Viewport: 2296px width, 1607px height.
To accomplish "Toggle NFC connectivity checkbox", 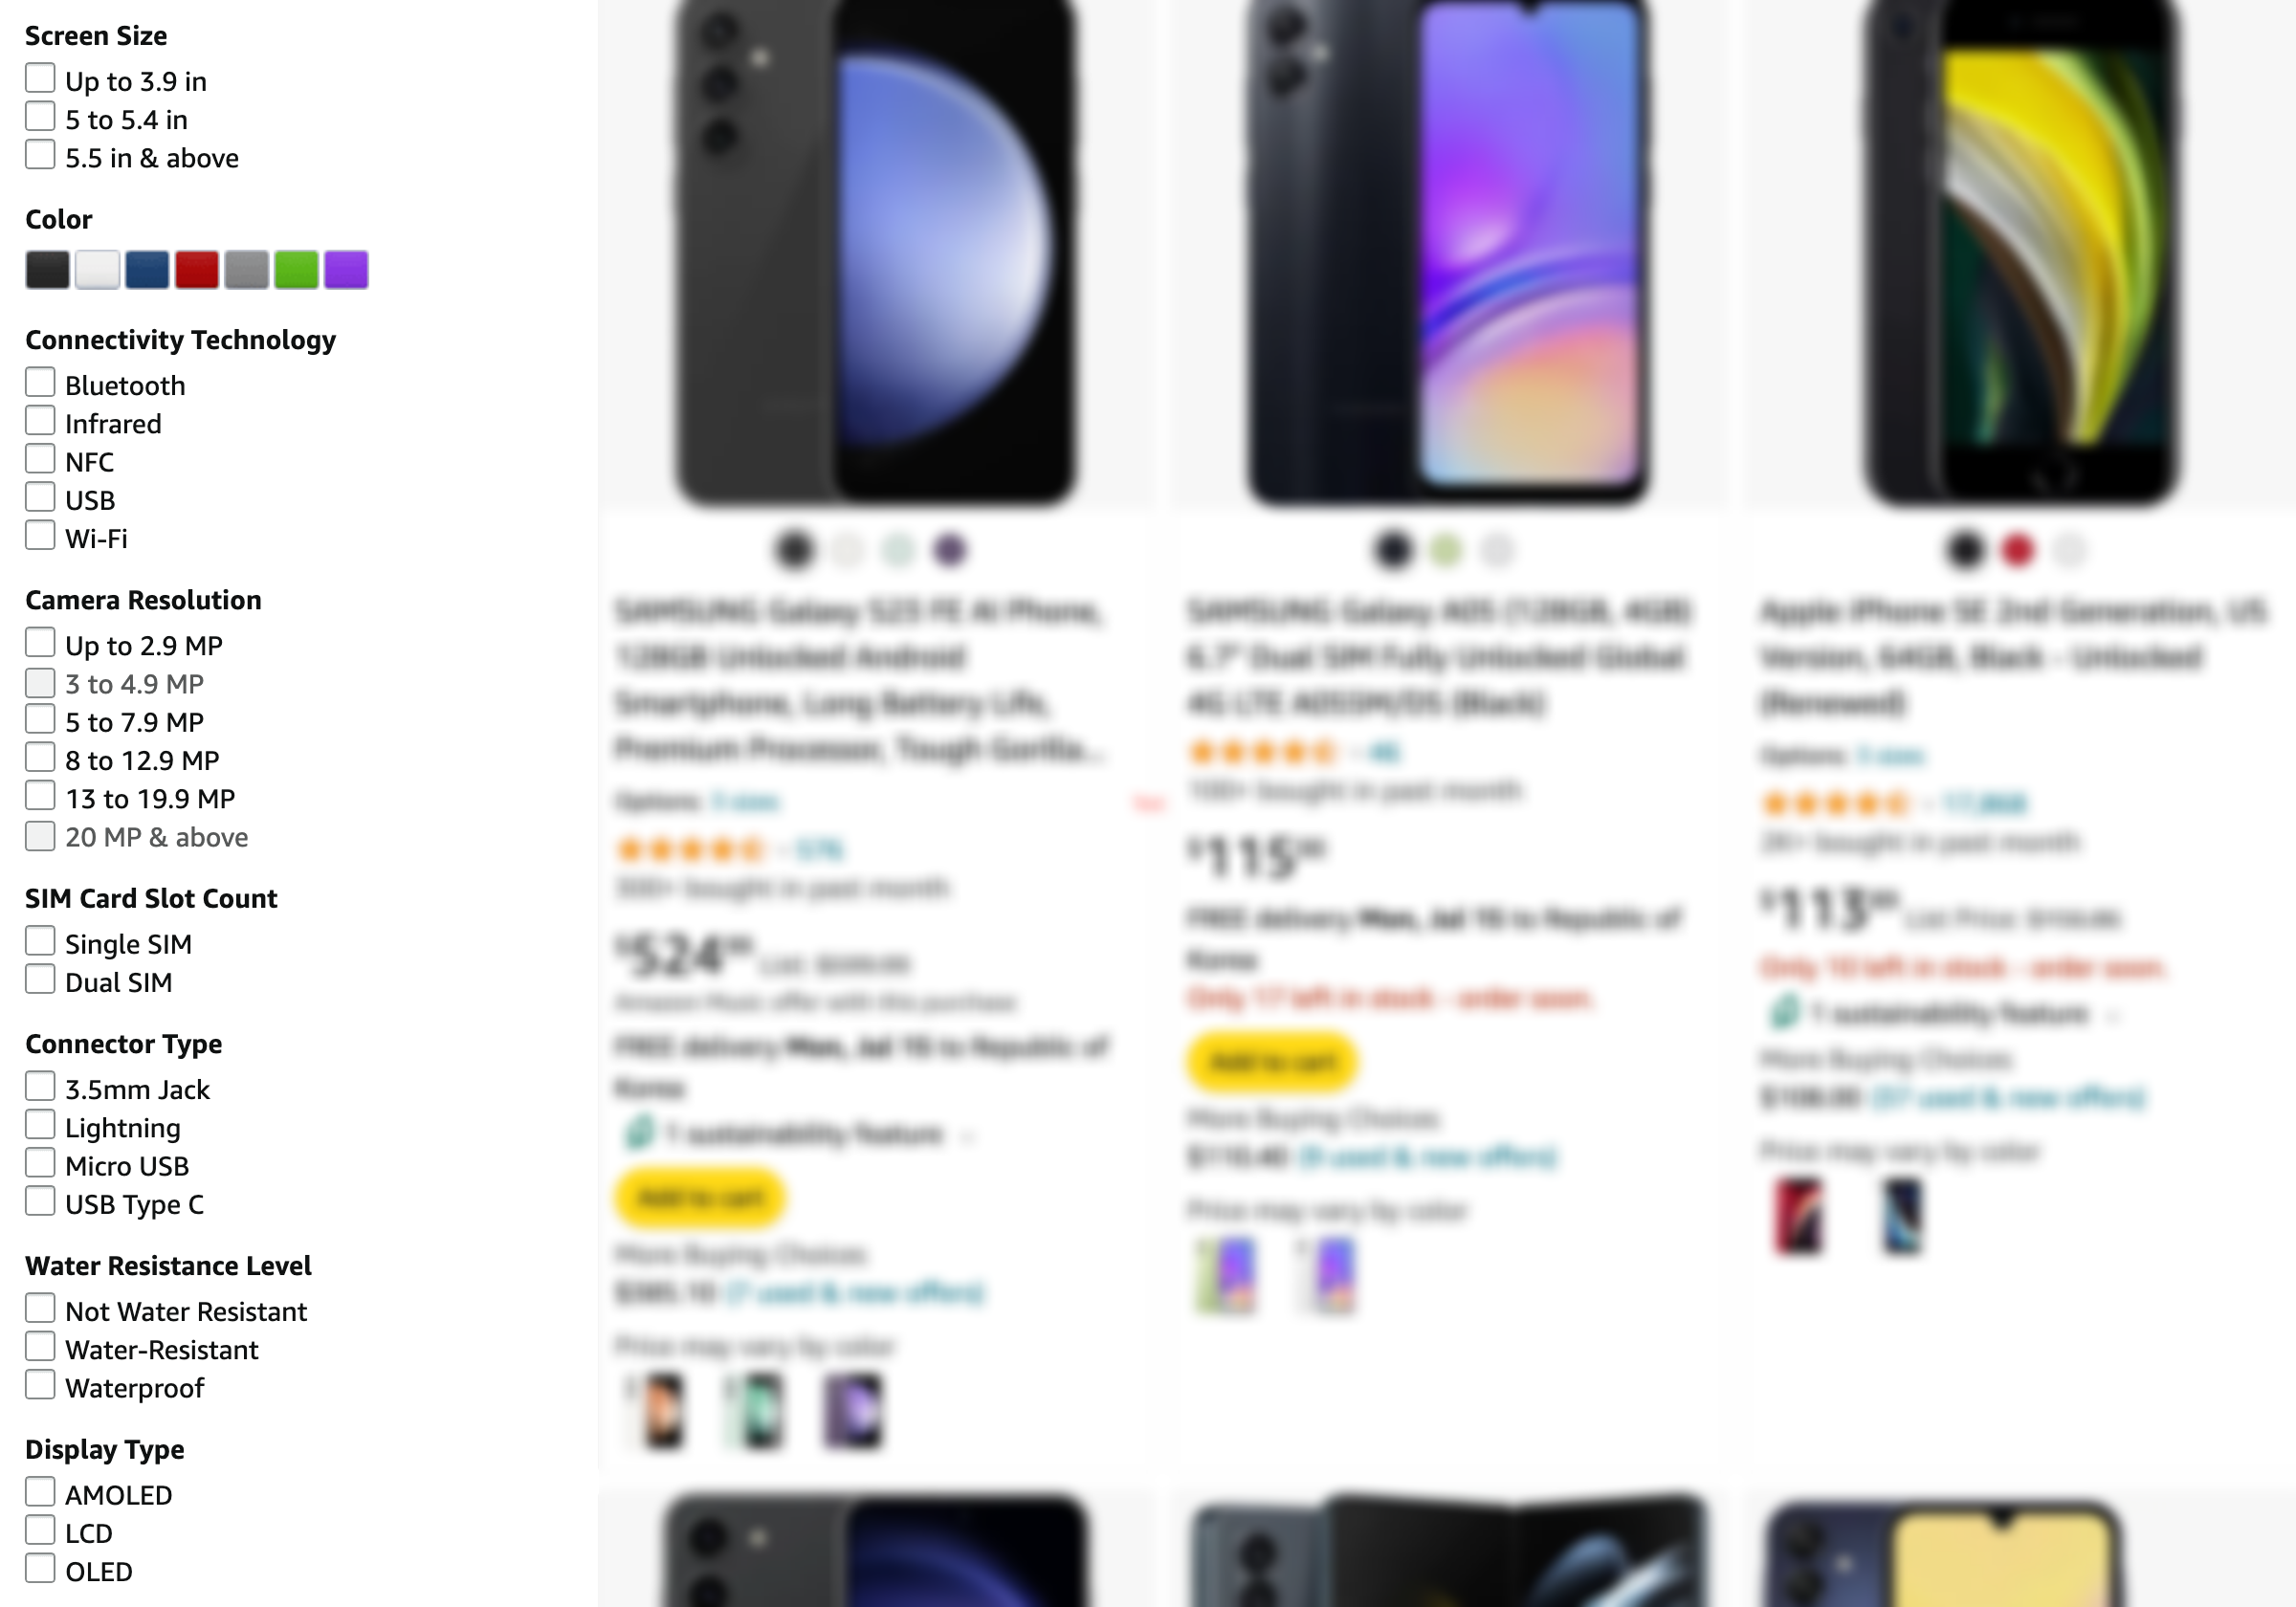I will point(40,461).
